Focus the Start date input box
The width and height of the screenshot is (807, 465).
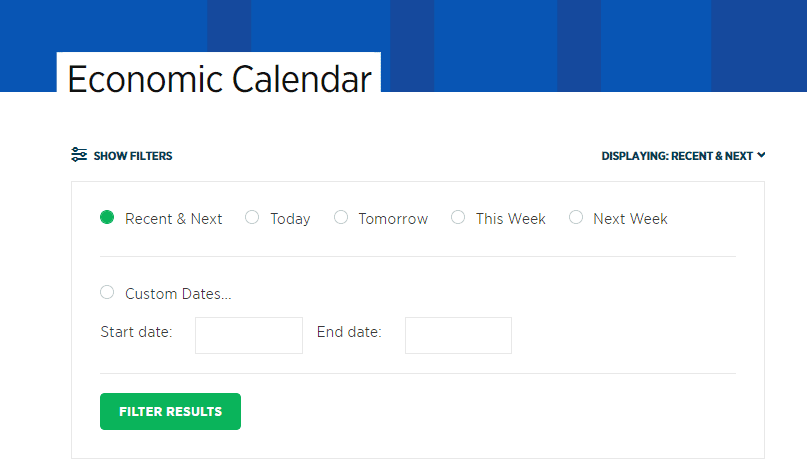tap(249, 335)
